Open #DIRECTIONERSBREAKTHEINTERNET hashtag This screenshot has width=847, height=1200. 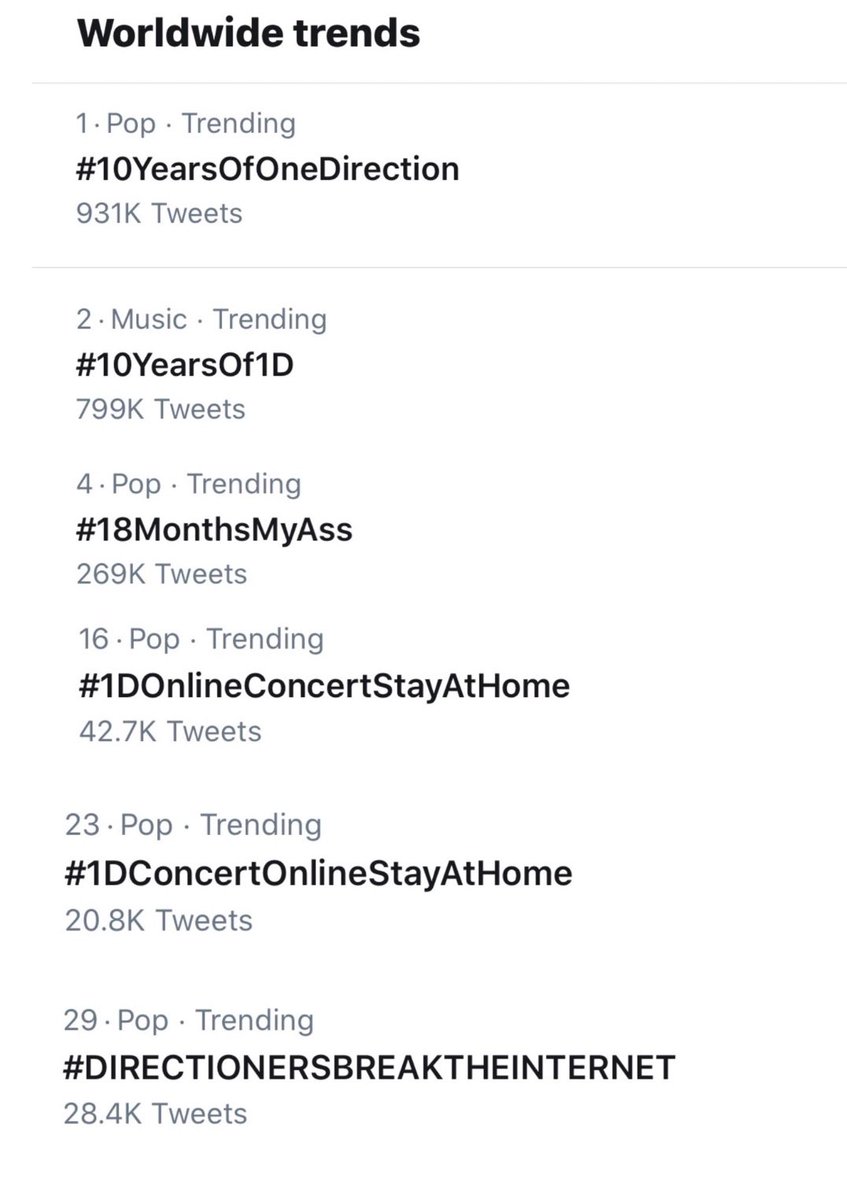[369, 1067]
